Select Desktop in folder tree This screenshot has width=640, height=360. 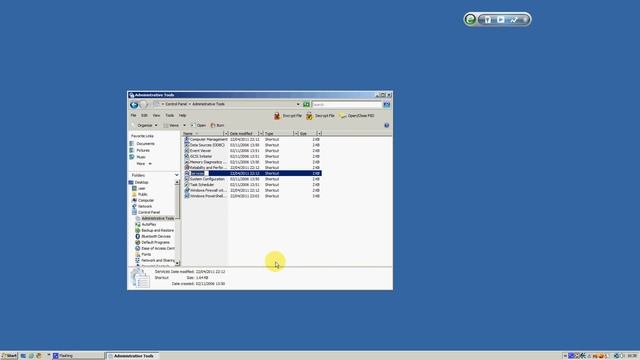tap(139, 182)
